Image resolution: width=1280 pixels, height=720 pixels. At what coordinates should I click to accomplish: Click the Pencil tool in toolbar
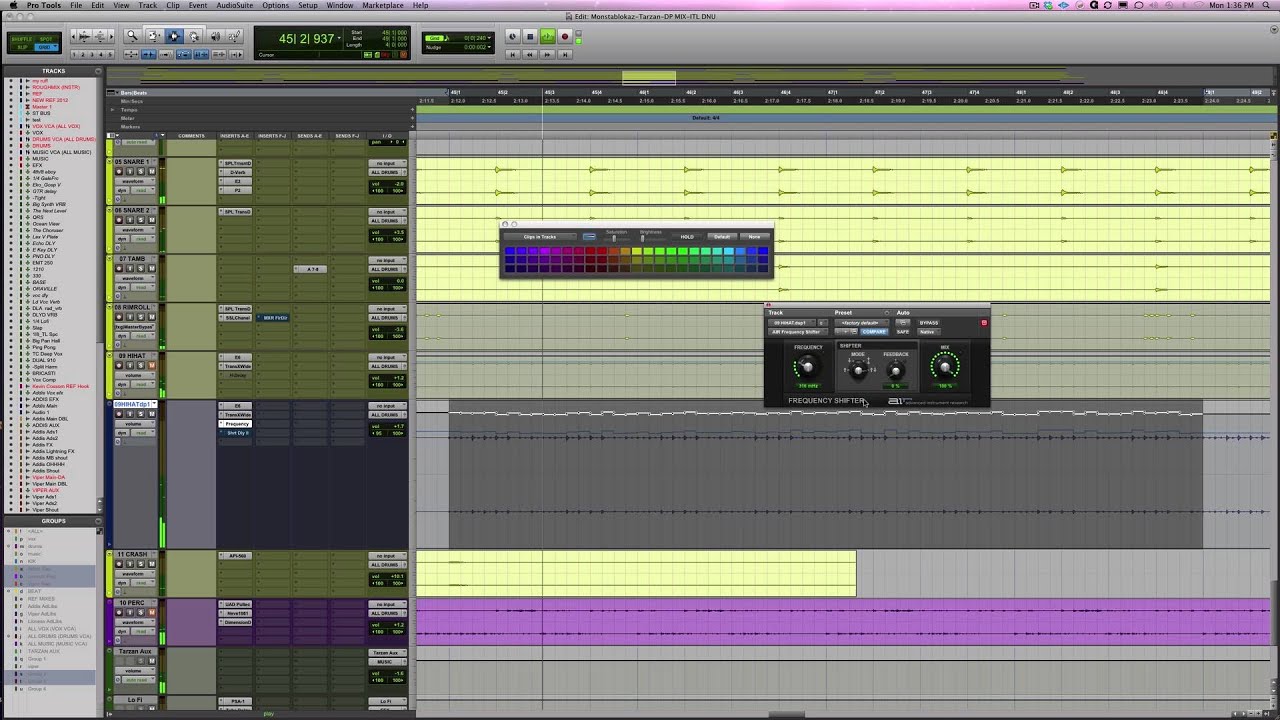coord(235,36)
